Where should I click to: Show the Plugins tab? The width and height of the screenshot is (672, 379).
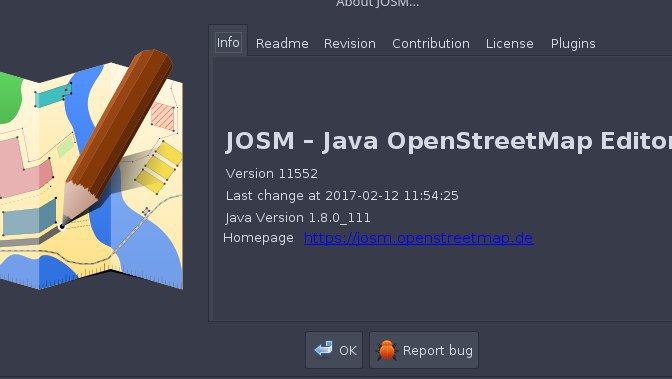(573, 43)
